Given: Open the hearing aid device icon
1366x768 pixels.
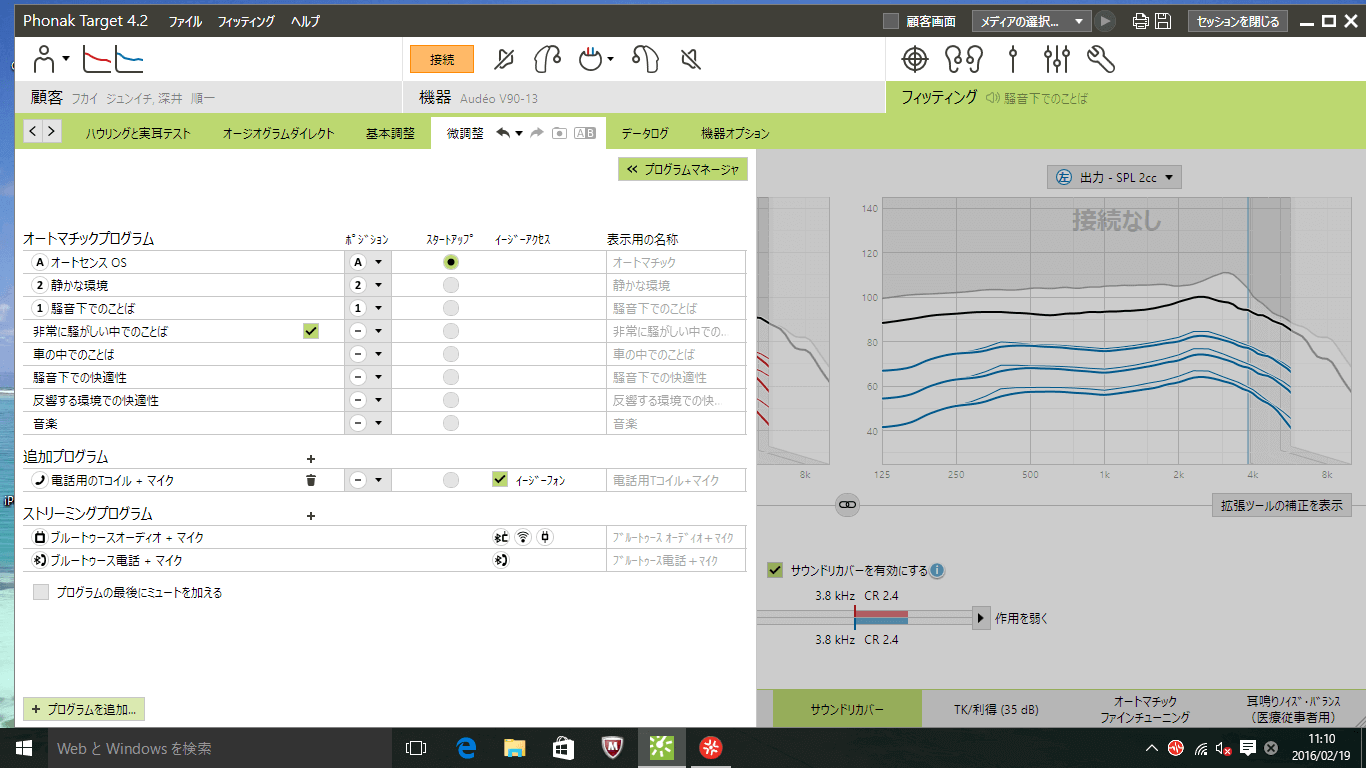Looking at the screenshot, I should (x=646, y=60).
